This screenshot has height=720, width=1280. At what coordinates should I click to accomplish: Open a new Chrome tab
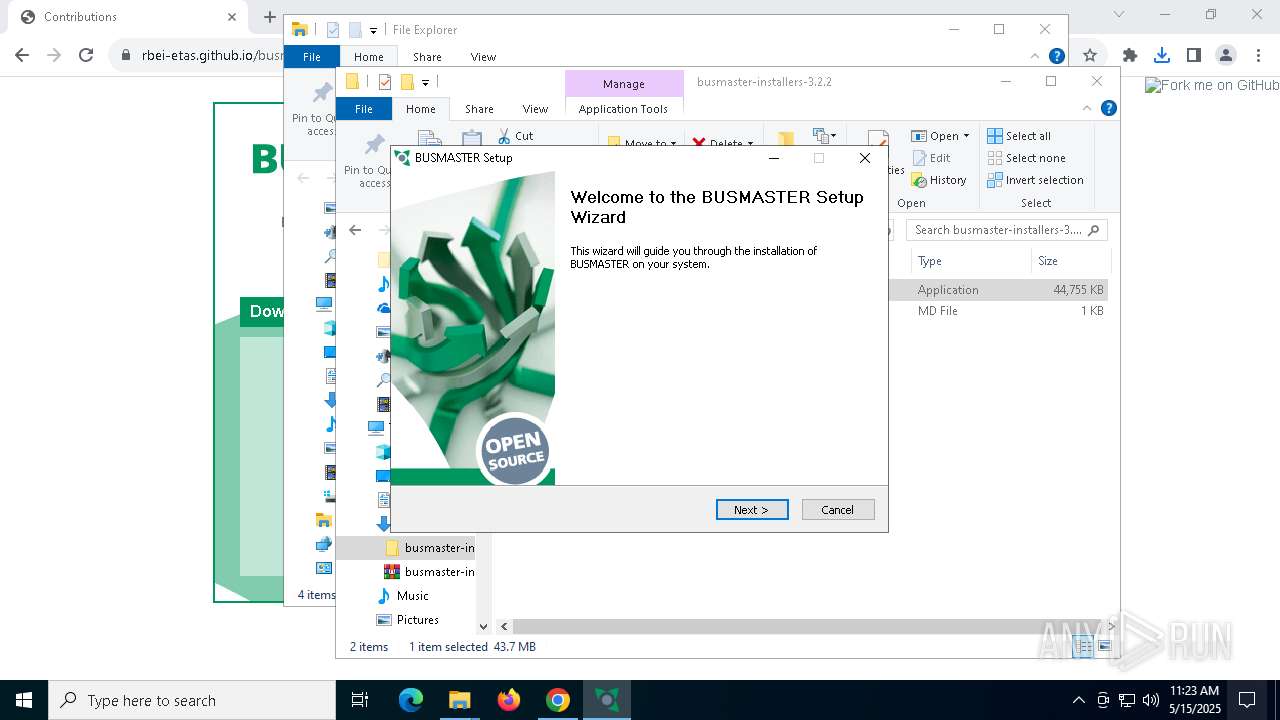(x=269, y=16)
